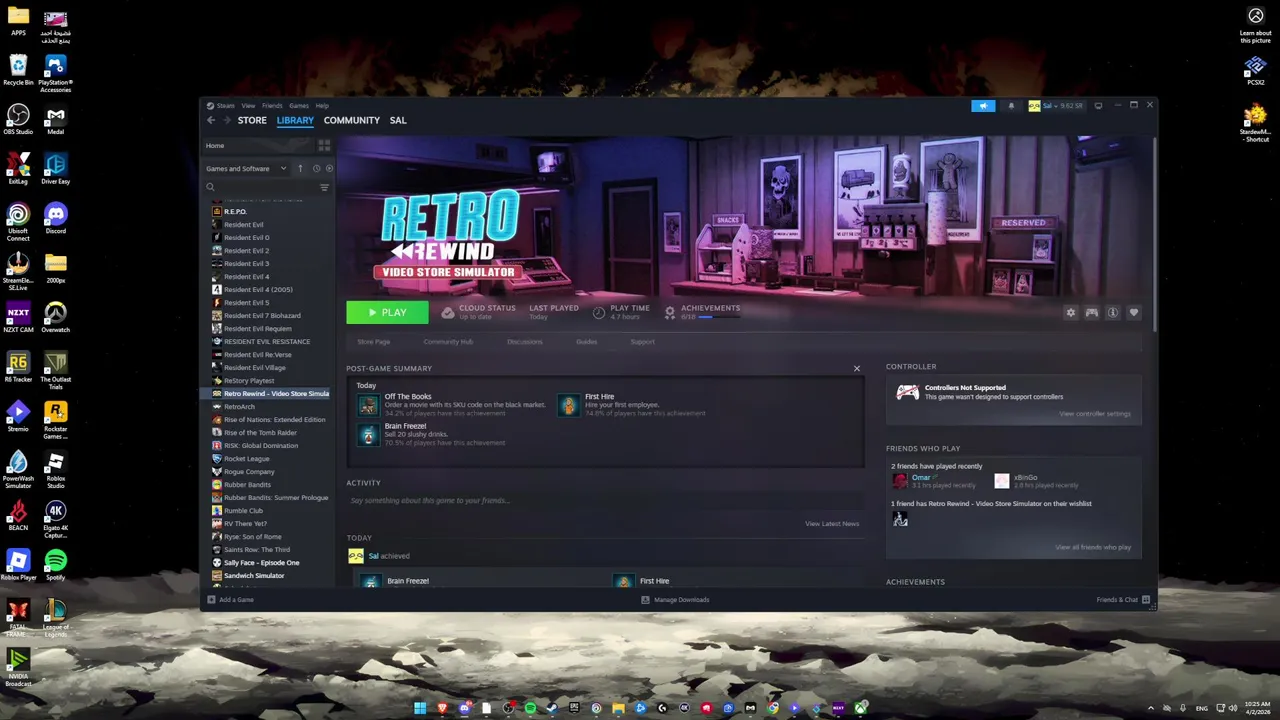1280x720 pixels.
Task: Open the Friends menu
Action: 272,106
